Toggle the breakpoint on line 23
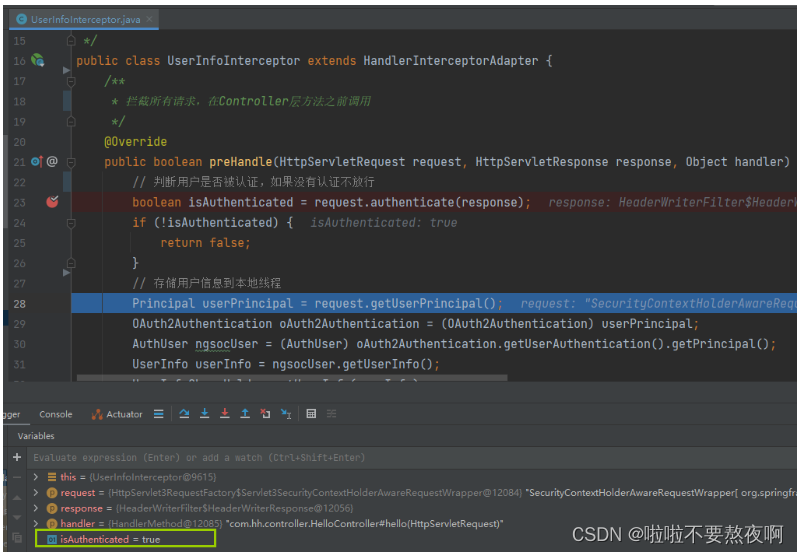This screenshot has width=800, height=555. (52, 202)
